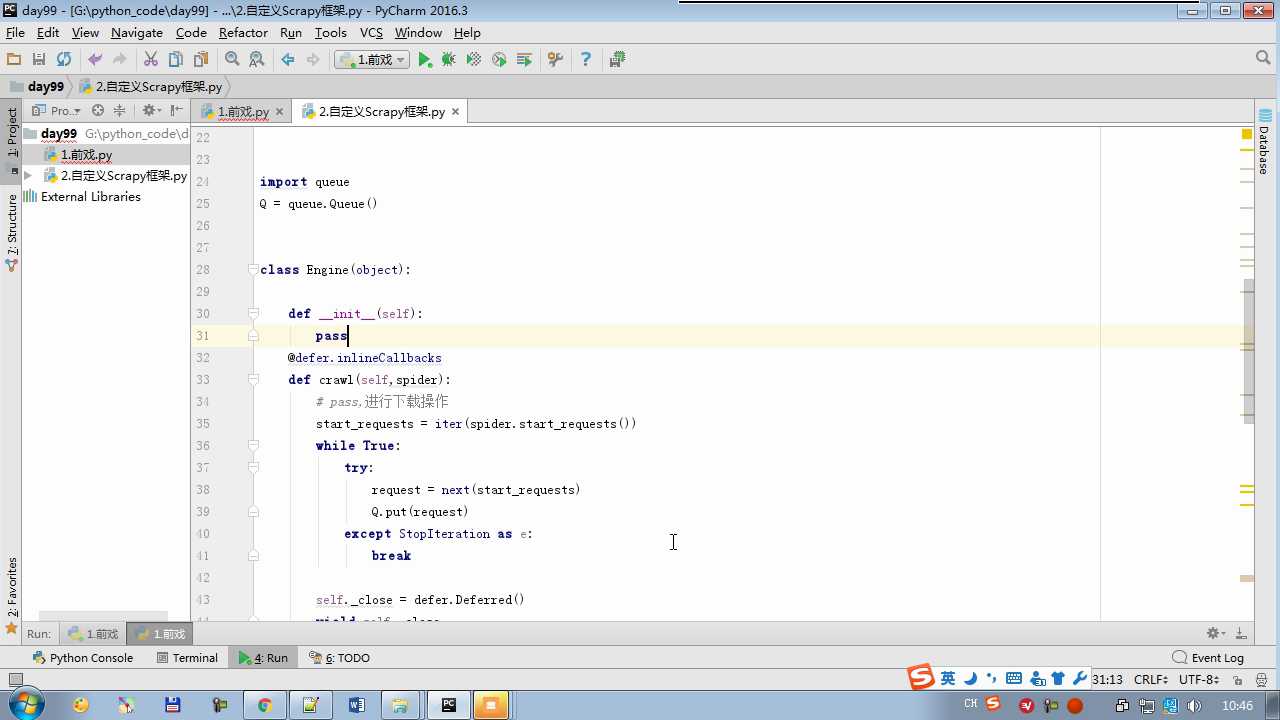The image size is (1280, 720).
Task: Click the CRLF line separator selector
Action: click(x=1150, y=680)
